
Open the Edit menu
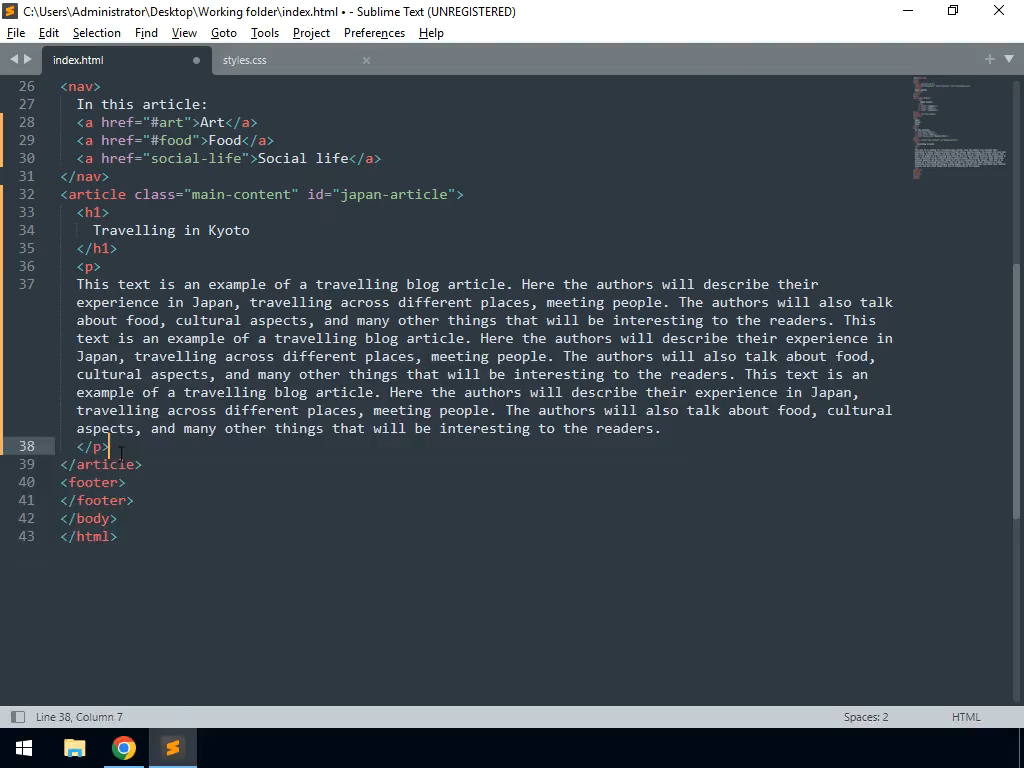pos(48,33)
